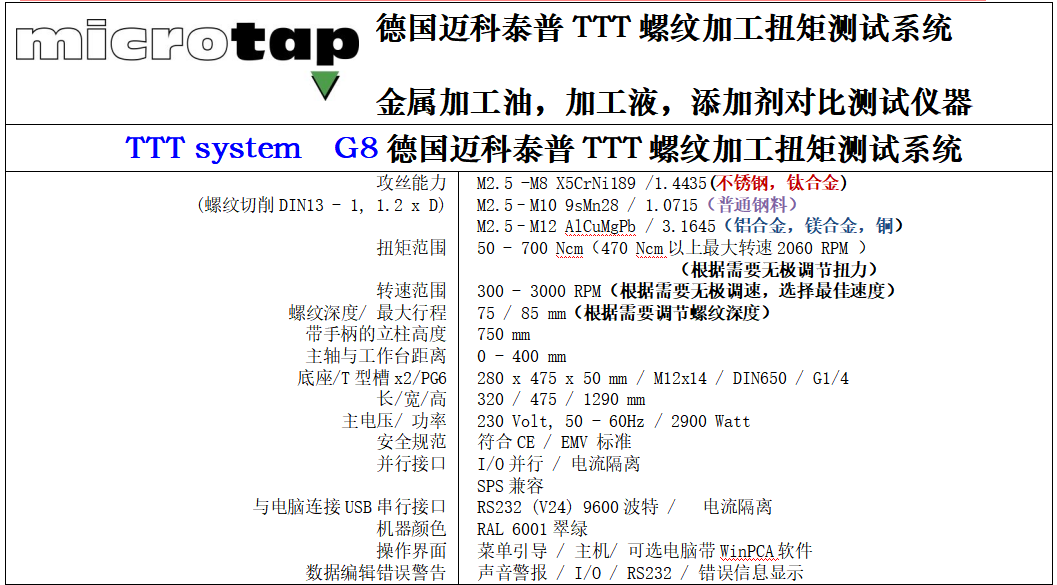Click label '螺纹深度/ 最大行程'
This screenshot has height=585, width=1057.
[367, 313]
